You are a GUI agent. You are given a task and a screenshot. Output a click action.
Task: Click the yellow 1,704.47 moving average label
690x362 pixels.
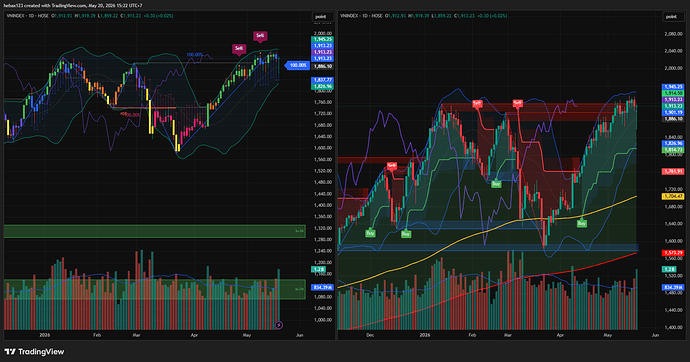click(x=673, y=196)
